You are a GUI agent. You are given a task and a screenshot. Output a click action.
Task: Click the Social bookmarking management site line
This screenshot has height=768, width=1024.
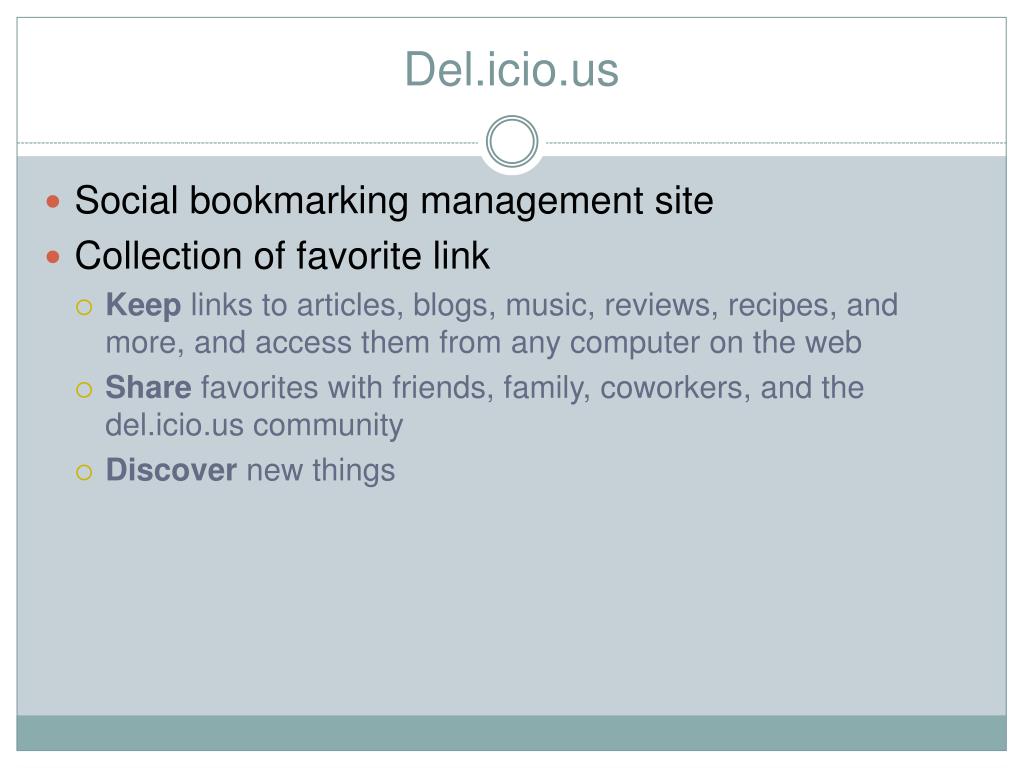(394, 201)
